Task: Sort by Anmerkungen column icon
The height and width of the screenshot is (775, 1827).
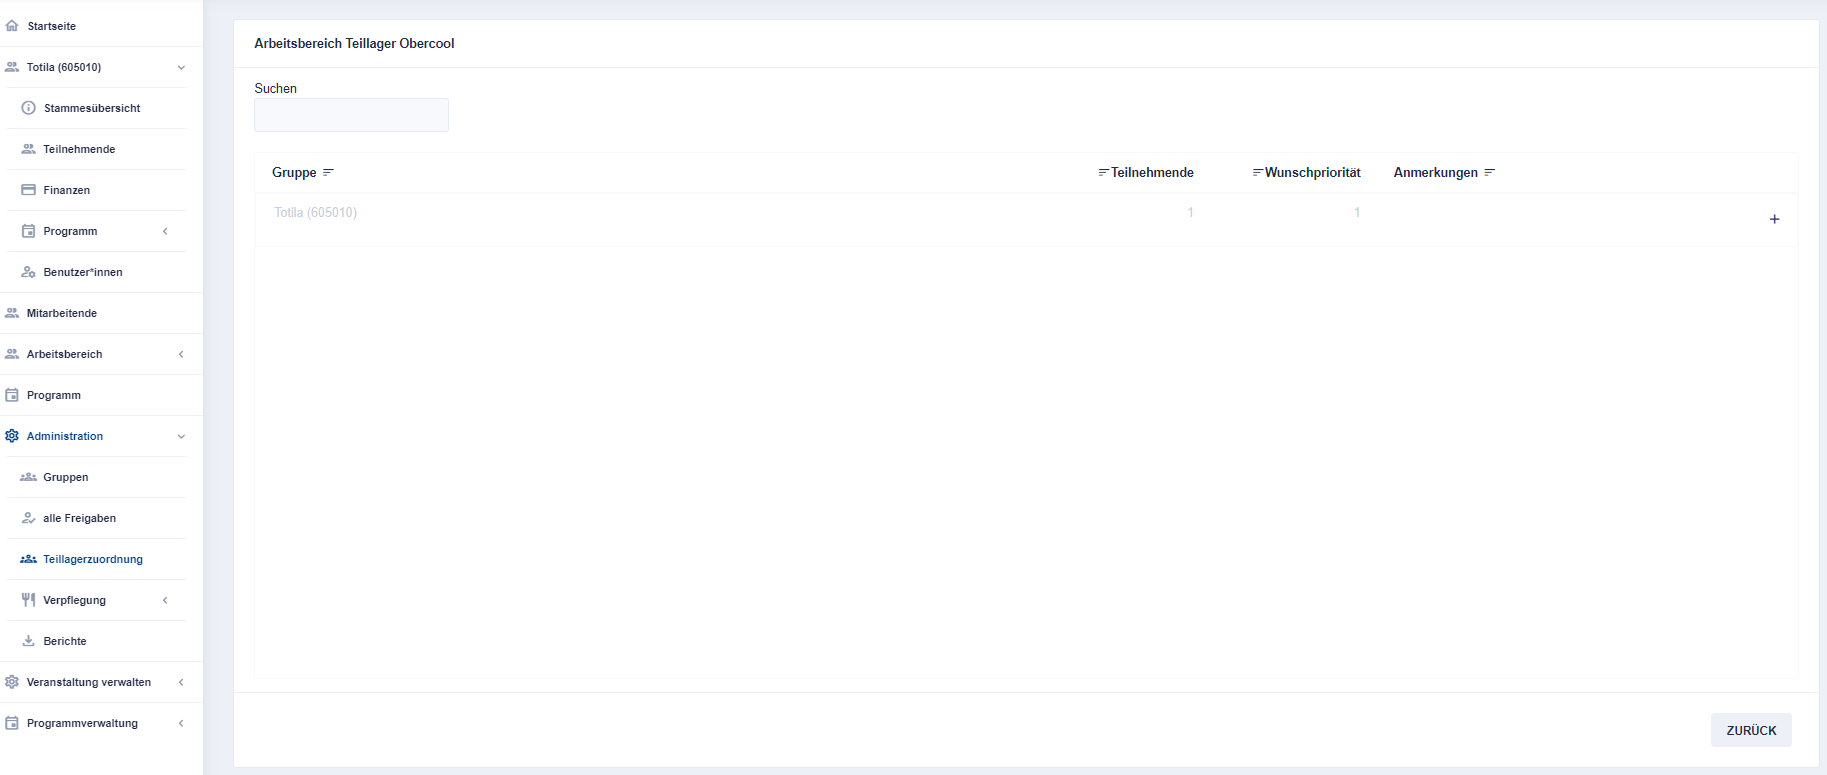Action: point(1490,172)
